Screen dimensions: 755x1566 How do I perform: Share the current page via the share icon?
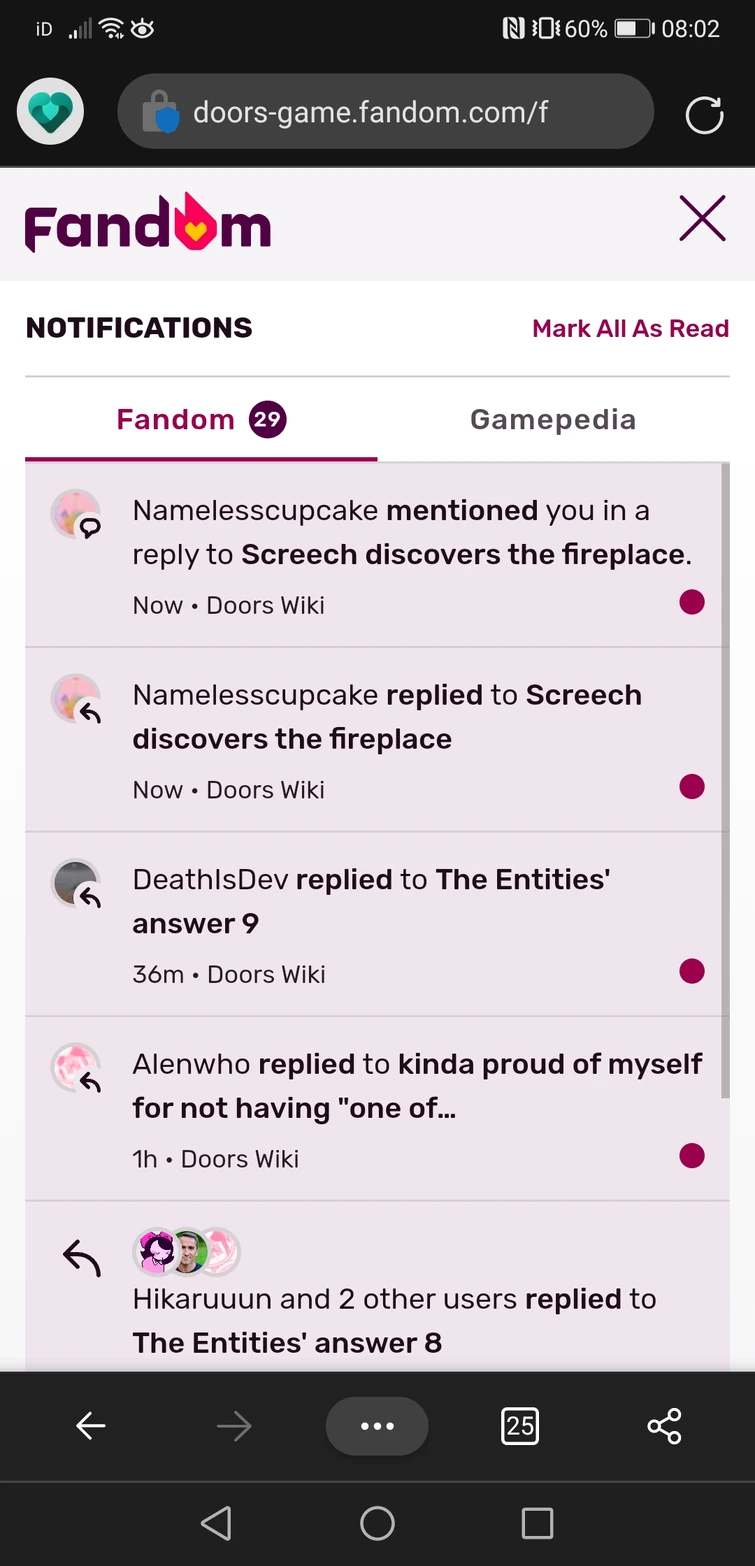click(664, 1426)
